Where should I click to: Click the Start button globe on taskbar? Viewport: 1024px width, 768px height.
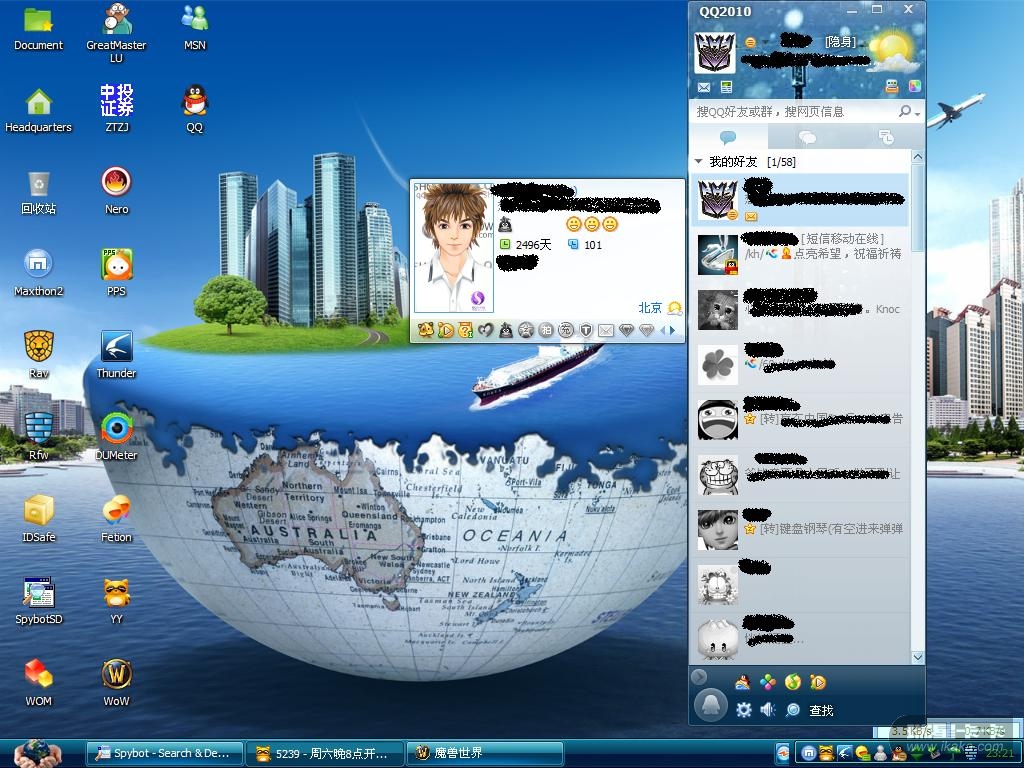(37, 752)
